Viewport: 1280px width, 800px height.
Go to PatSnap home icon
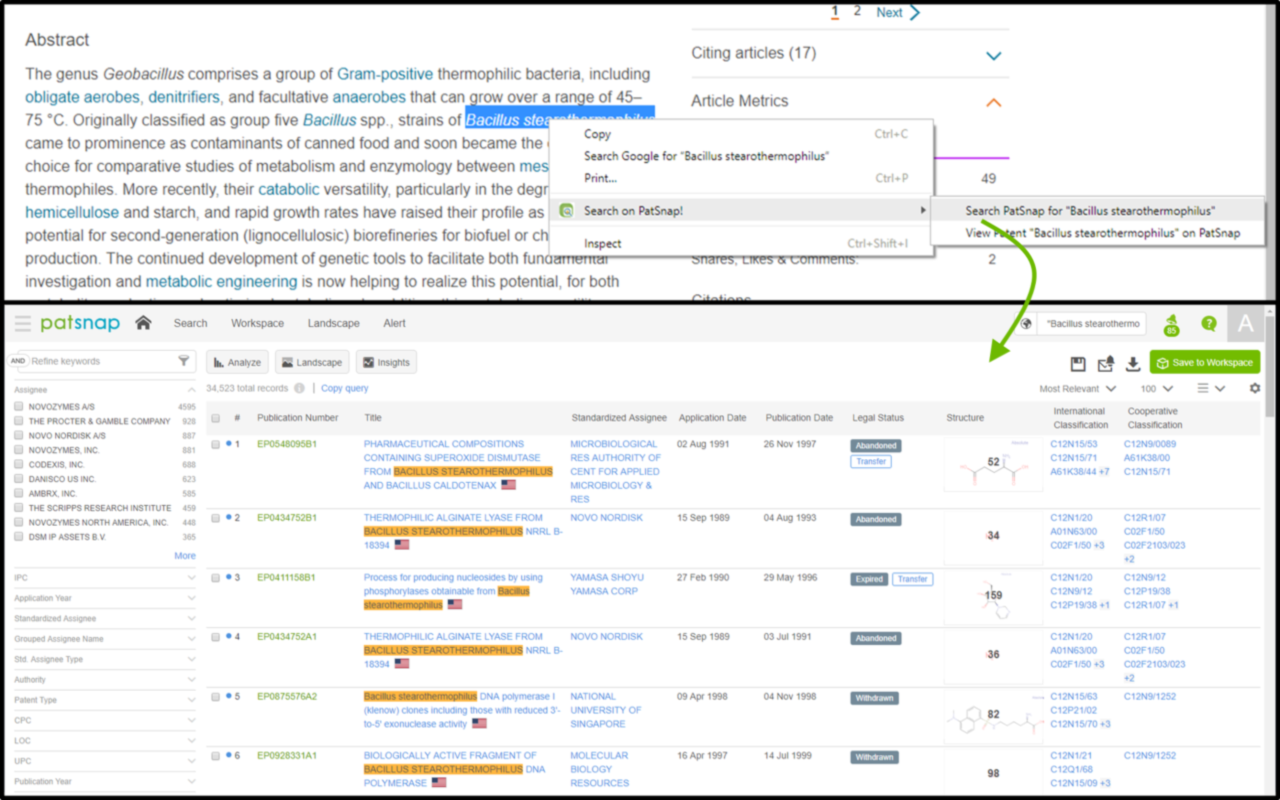tap(144, 323)
